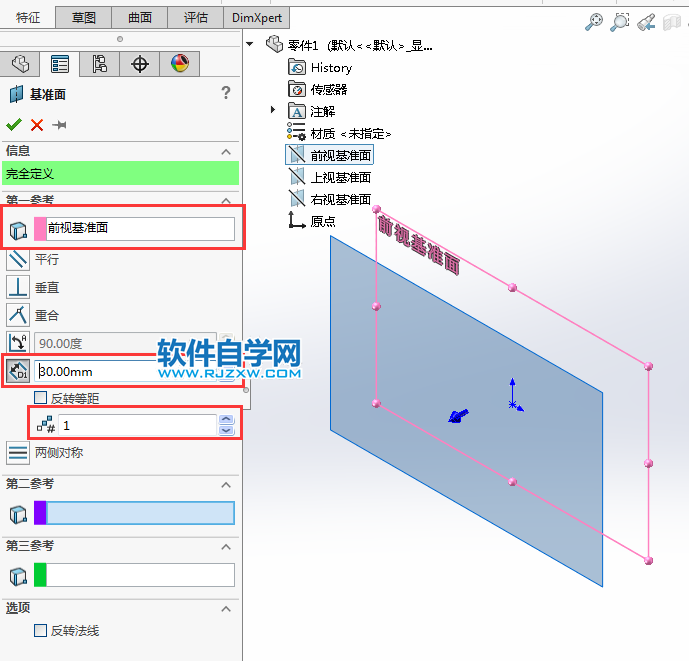Switch to the 评估 tab

pyautogui.click(x=196, y=18)
